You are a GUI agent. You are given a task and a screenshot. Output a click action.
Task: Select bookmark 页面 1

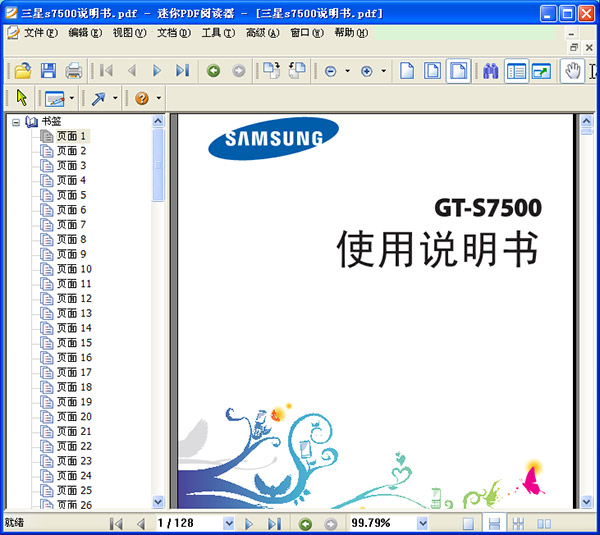pos(72,136)
